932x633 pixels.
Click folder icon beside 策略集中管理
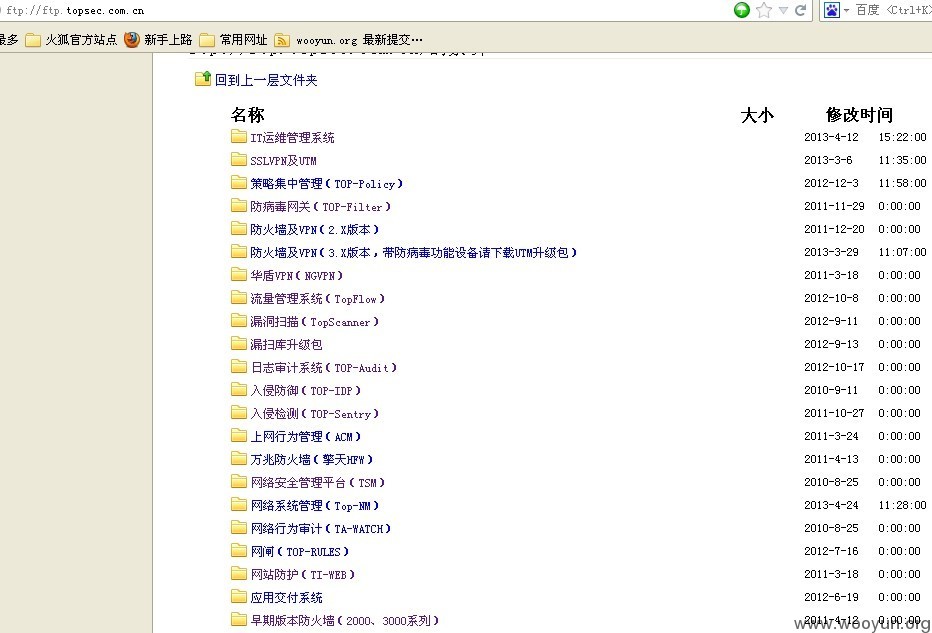tap(239, 182)
